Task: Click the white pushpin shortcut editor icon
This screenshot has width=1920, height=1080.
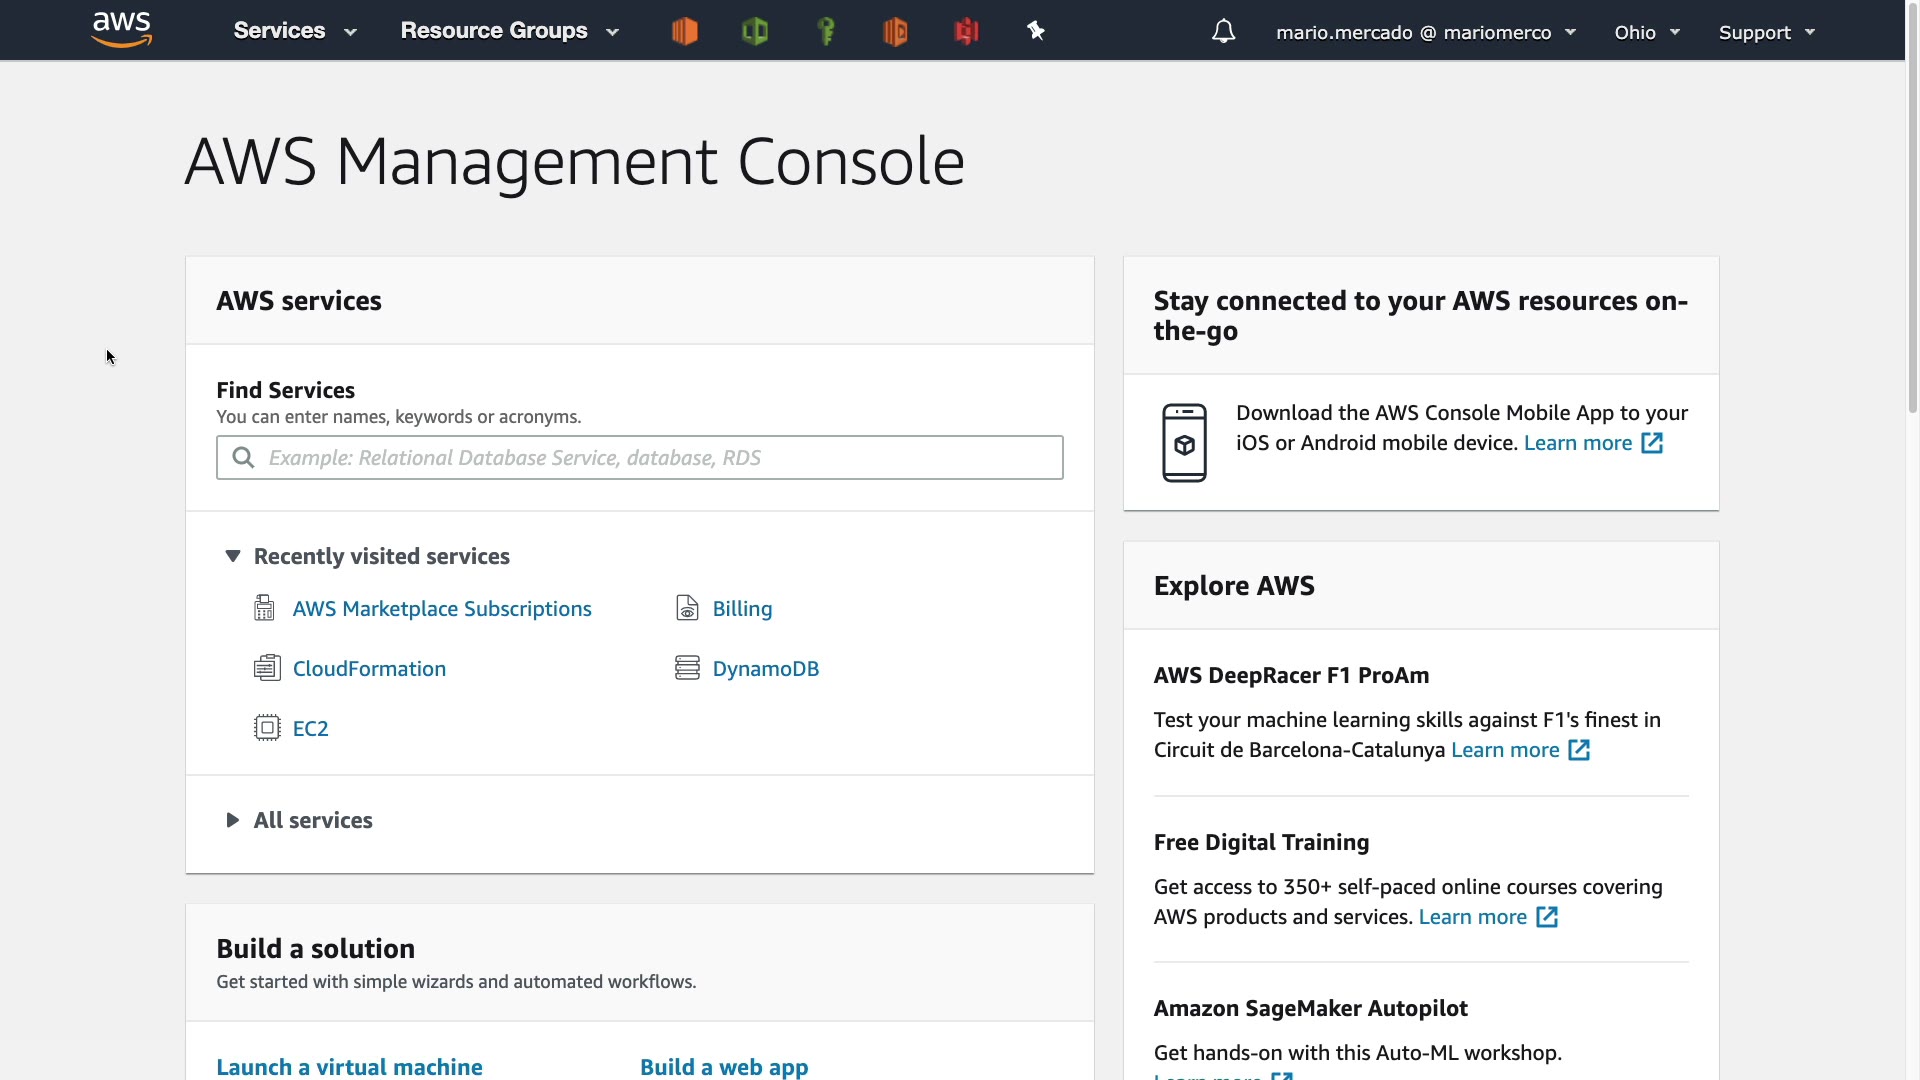Action: pos(1036,32)
